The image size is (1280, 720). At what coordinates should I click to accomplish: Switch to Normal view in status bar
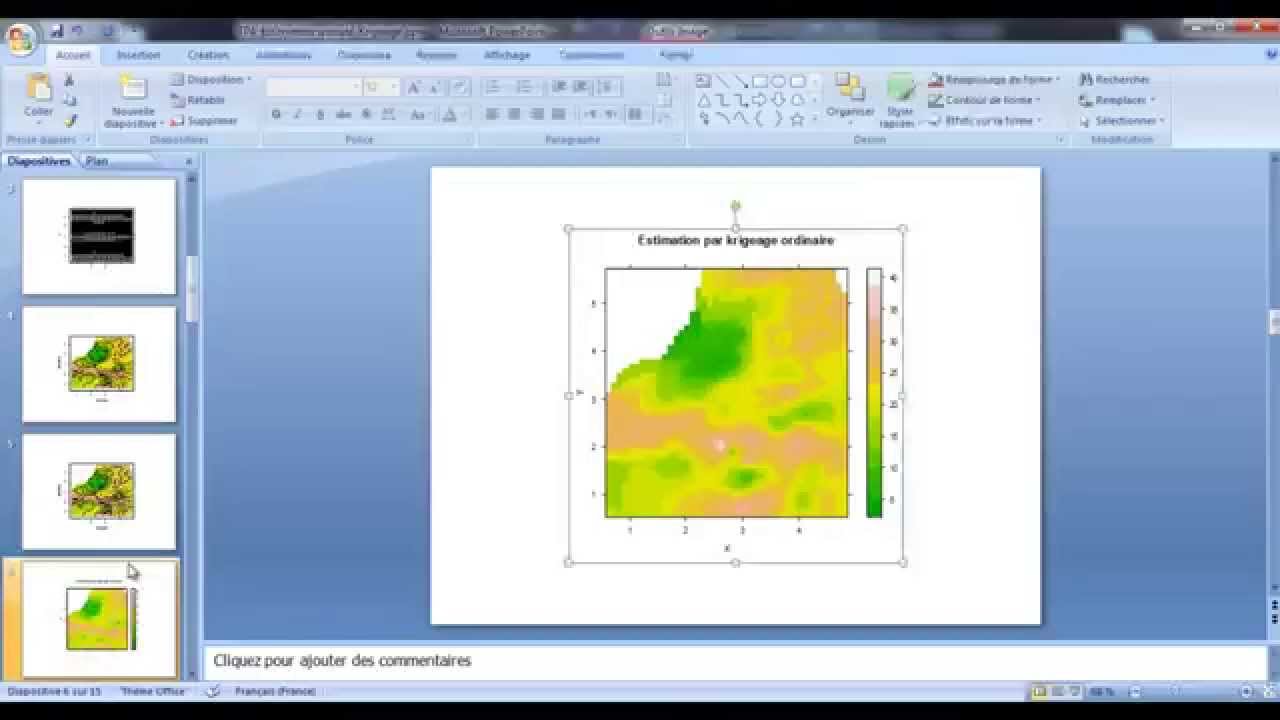point(1039,691)
